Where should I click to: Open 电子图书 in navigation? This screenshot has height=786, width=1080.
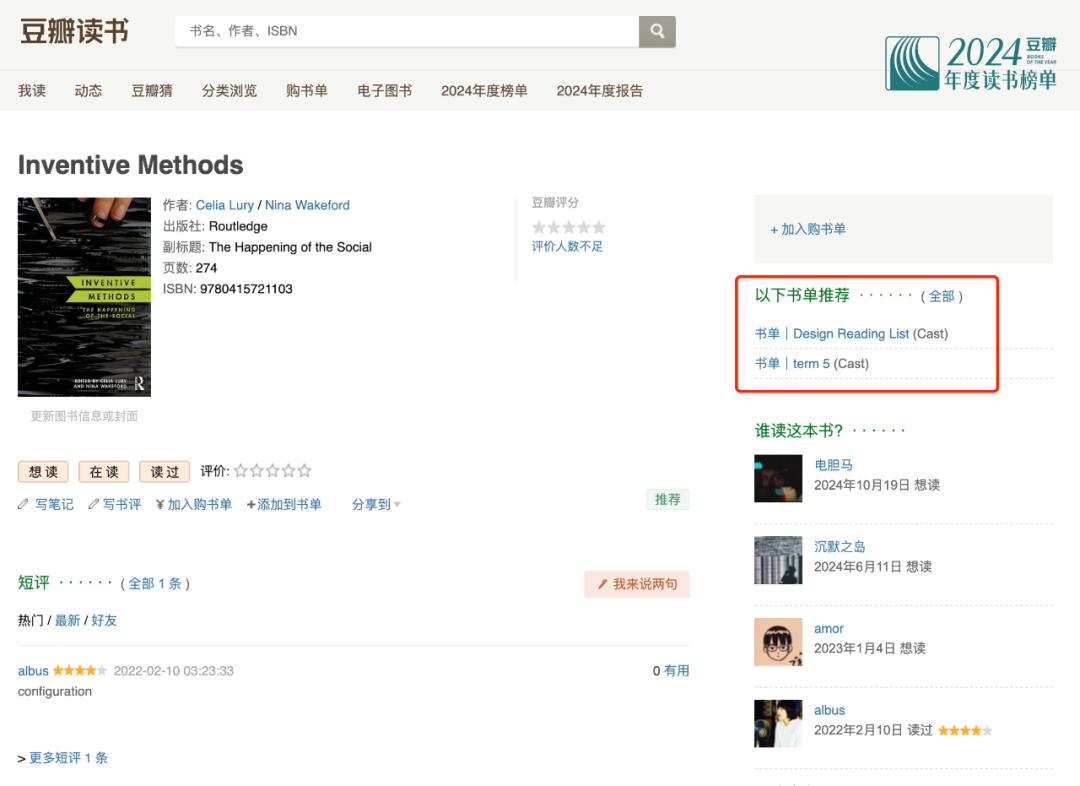pos(384,91)
